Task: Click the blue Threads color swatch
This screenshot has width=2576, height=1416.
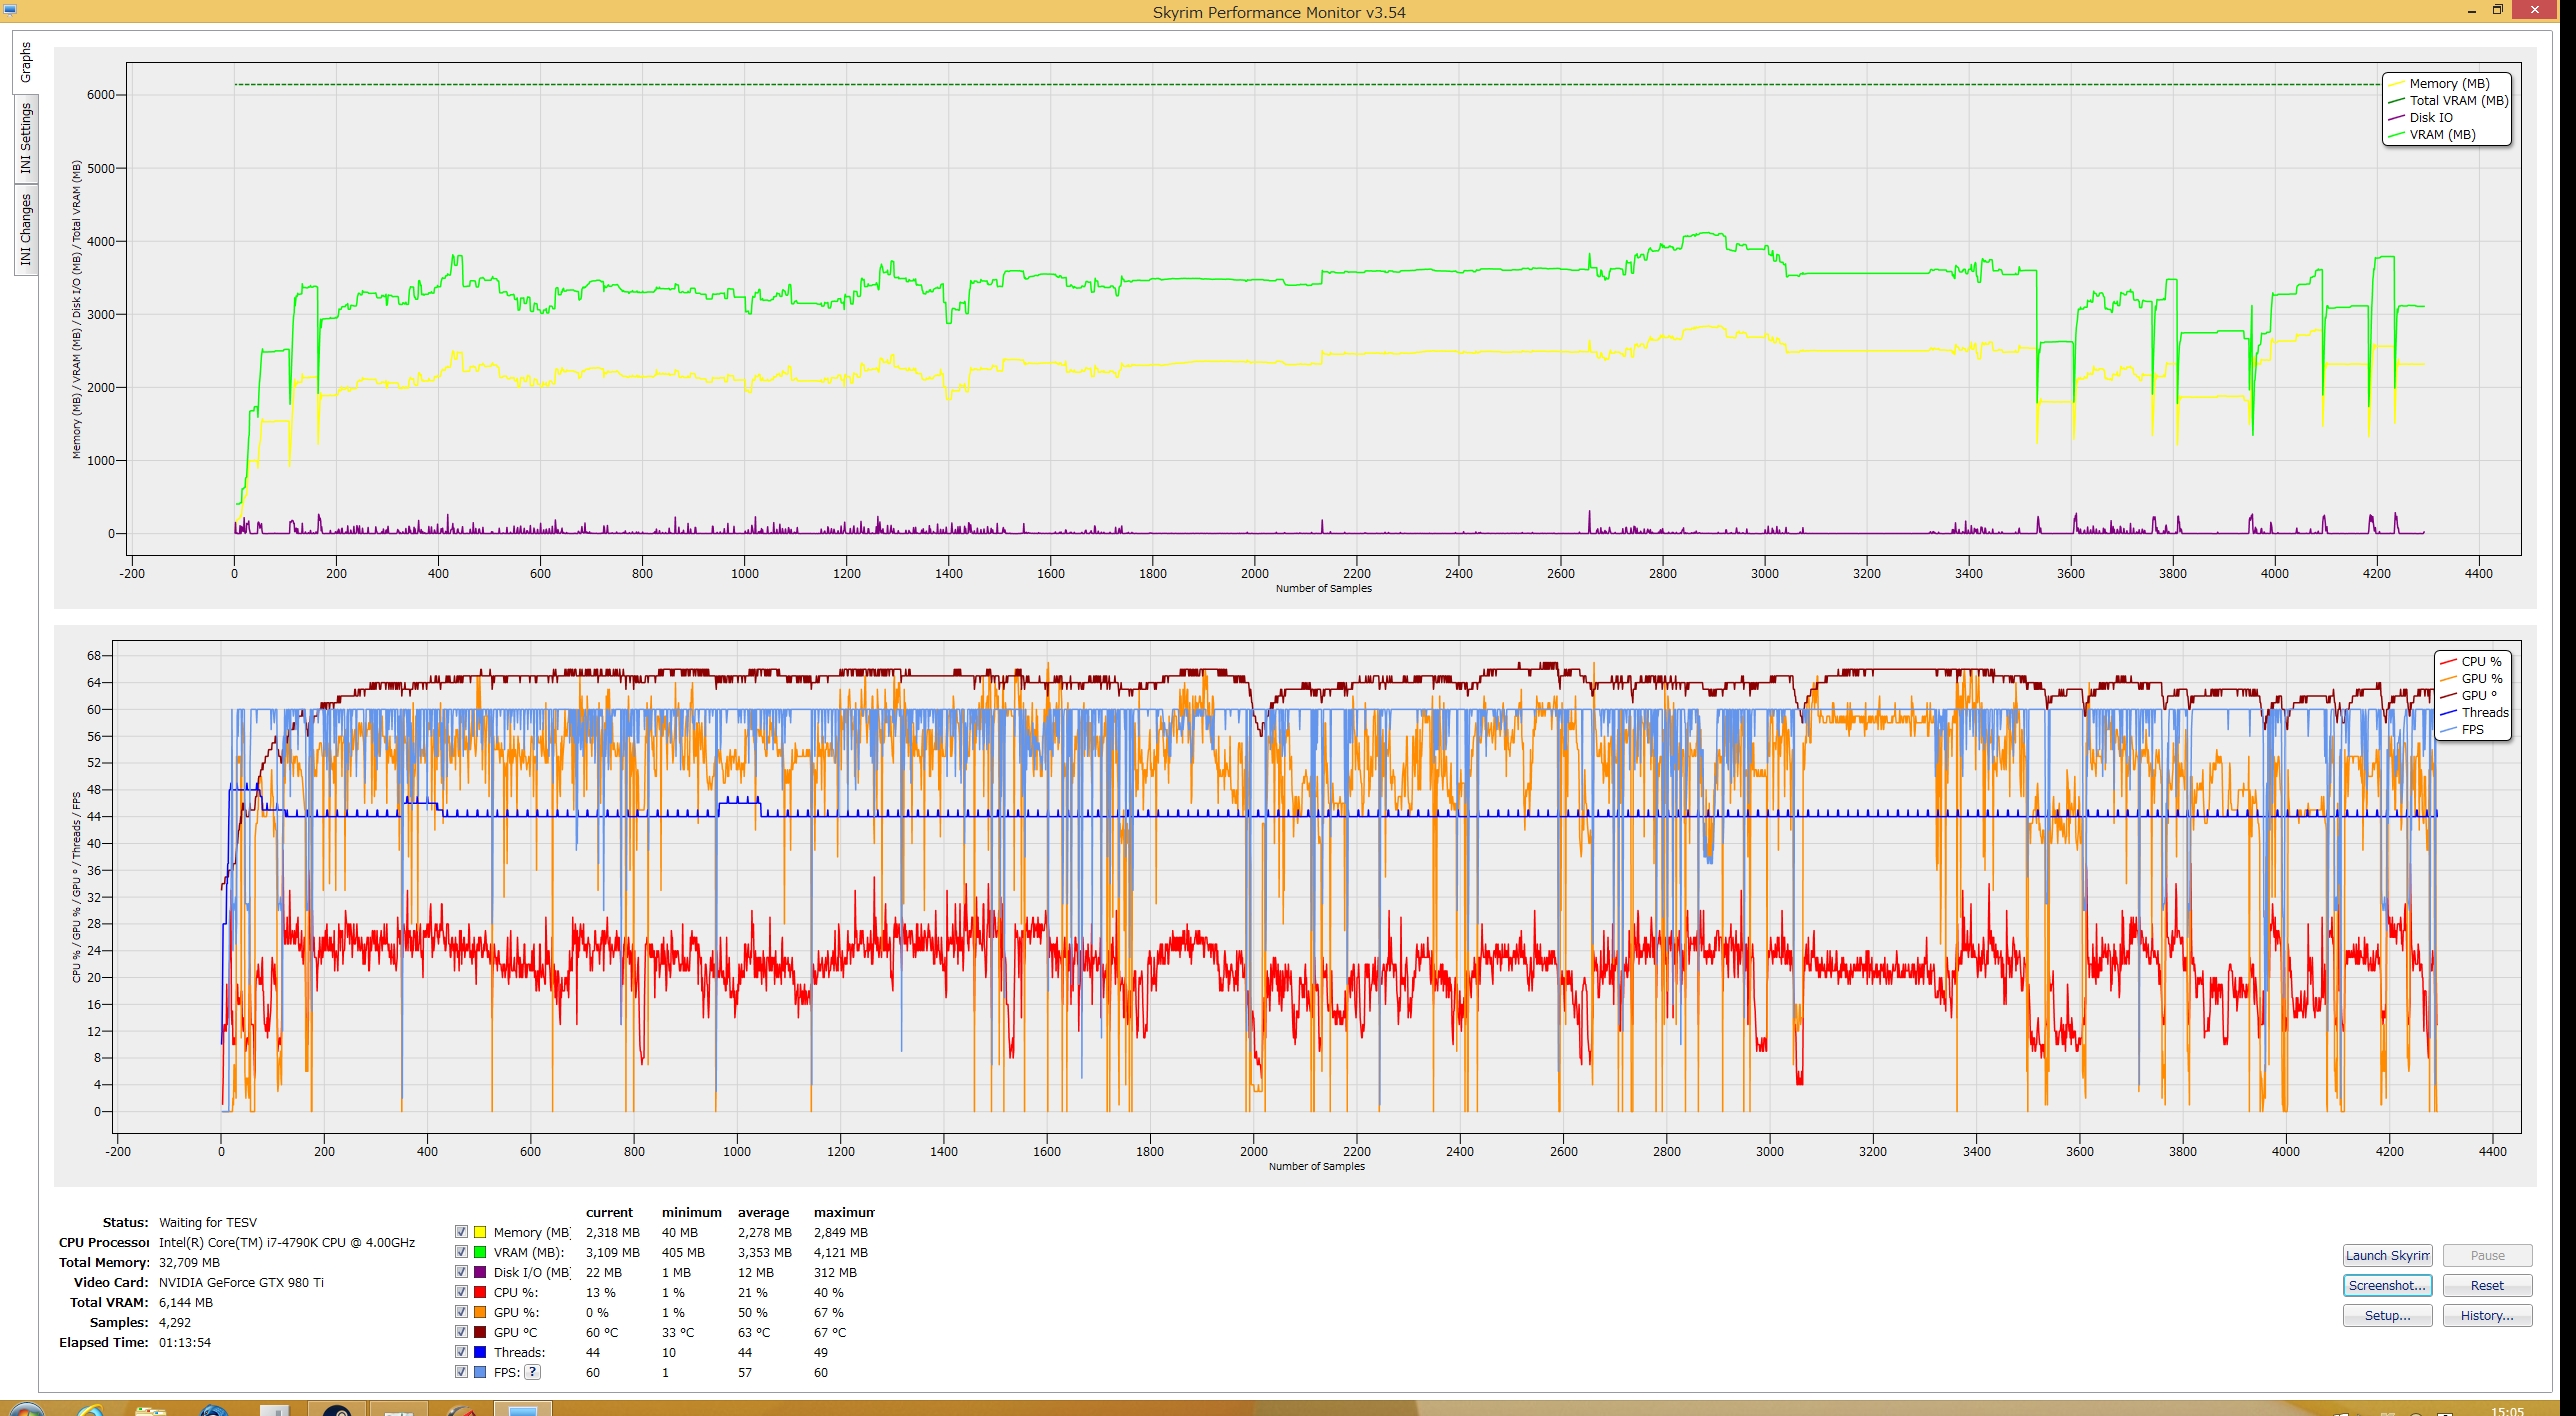Action: pyautogui.click(x=480, y=1352)
